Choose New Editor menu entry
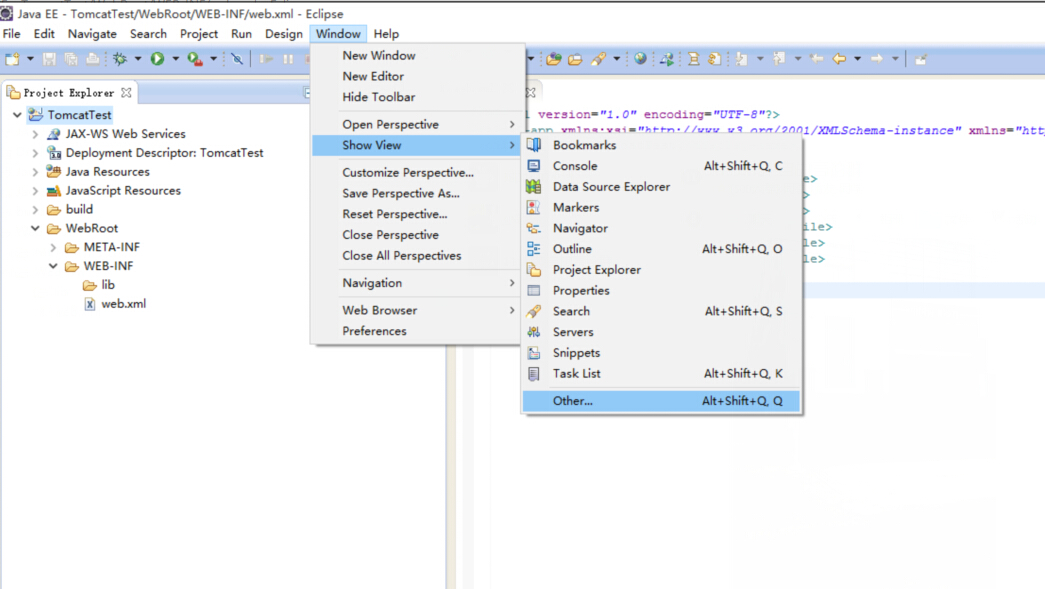This screenshot has height=589, width=1045. (419, 76)
